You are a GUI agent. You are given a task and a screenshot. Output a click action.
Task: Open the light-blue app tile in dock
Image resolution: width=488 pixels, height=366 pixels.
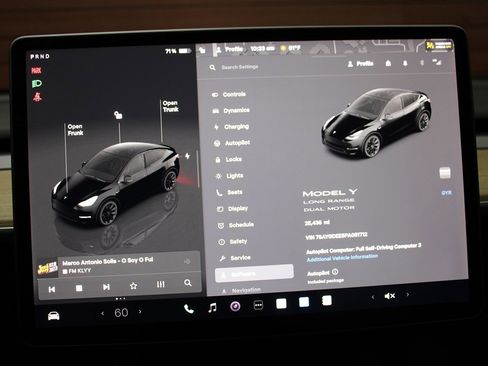[304, 302]
